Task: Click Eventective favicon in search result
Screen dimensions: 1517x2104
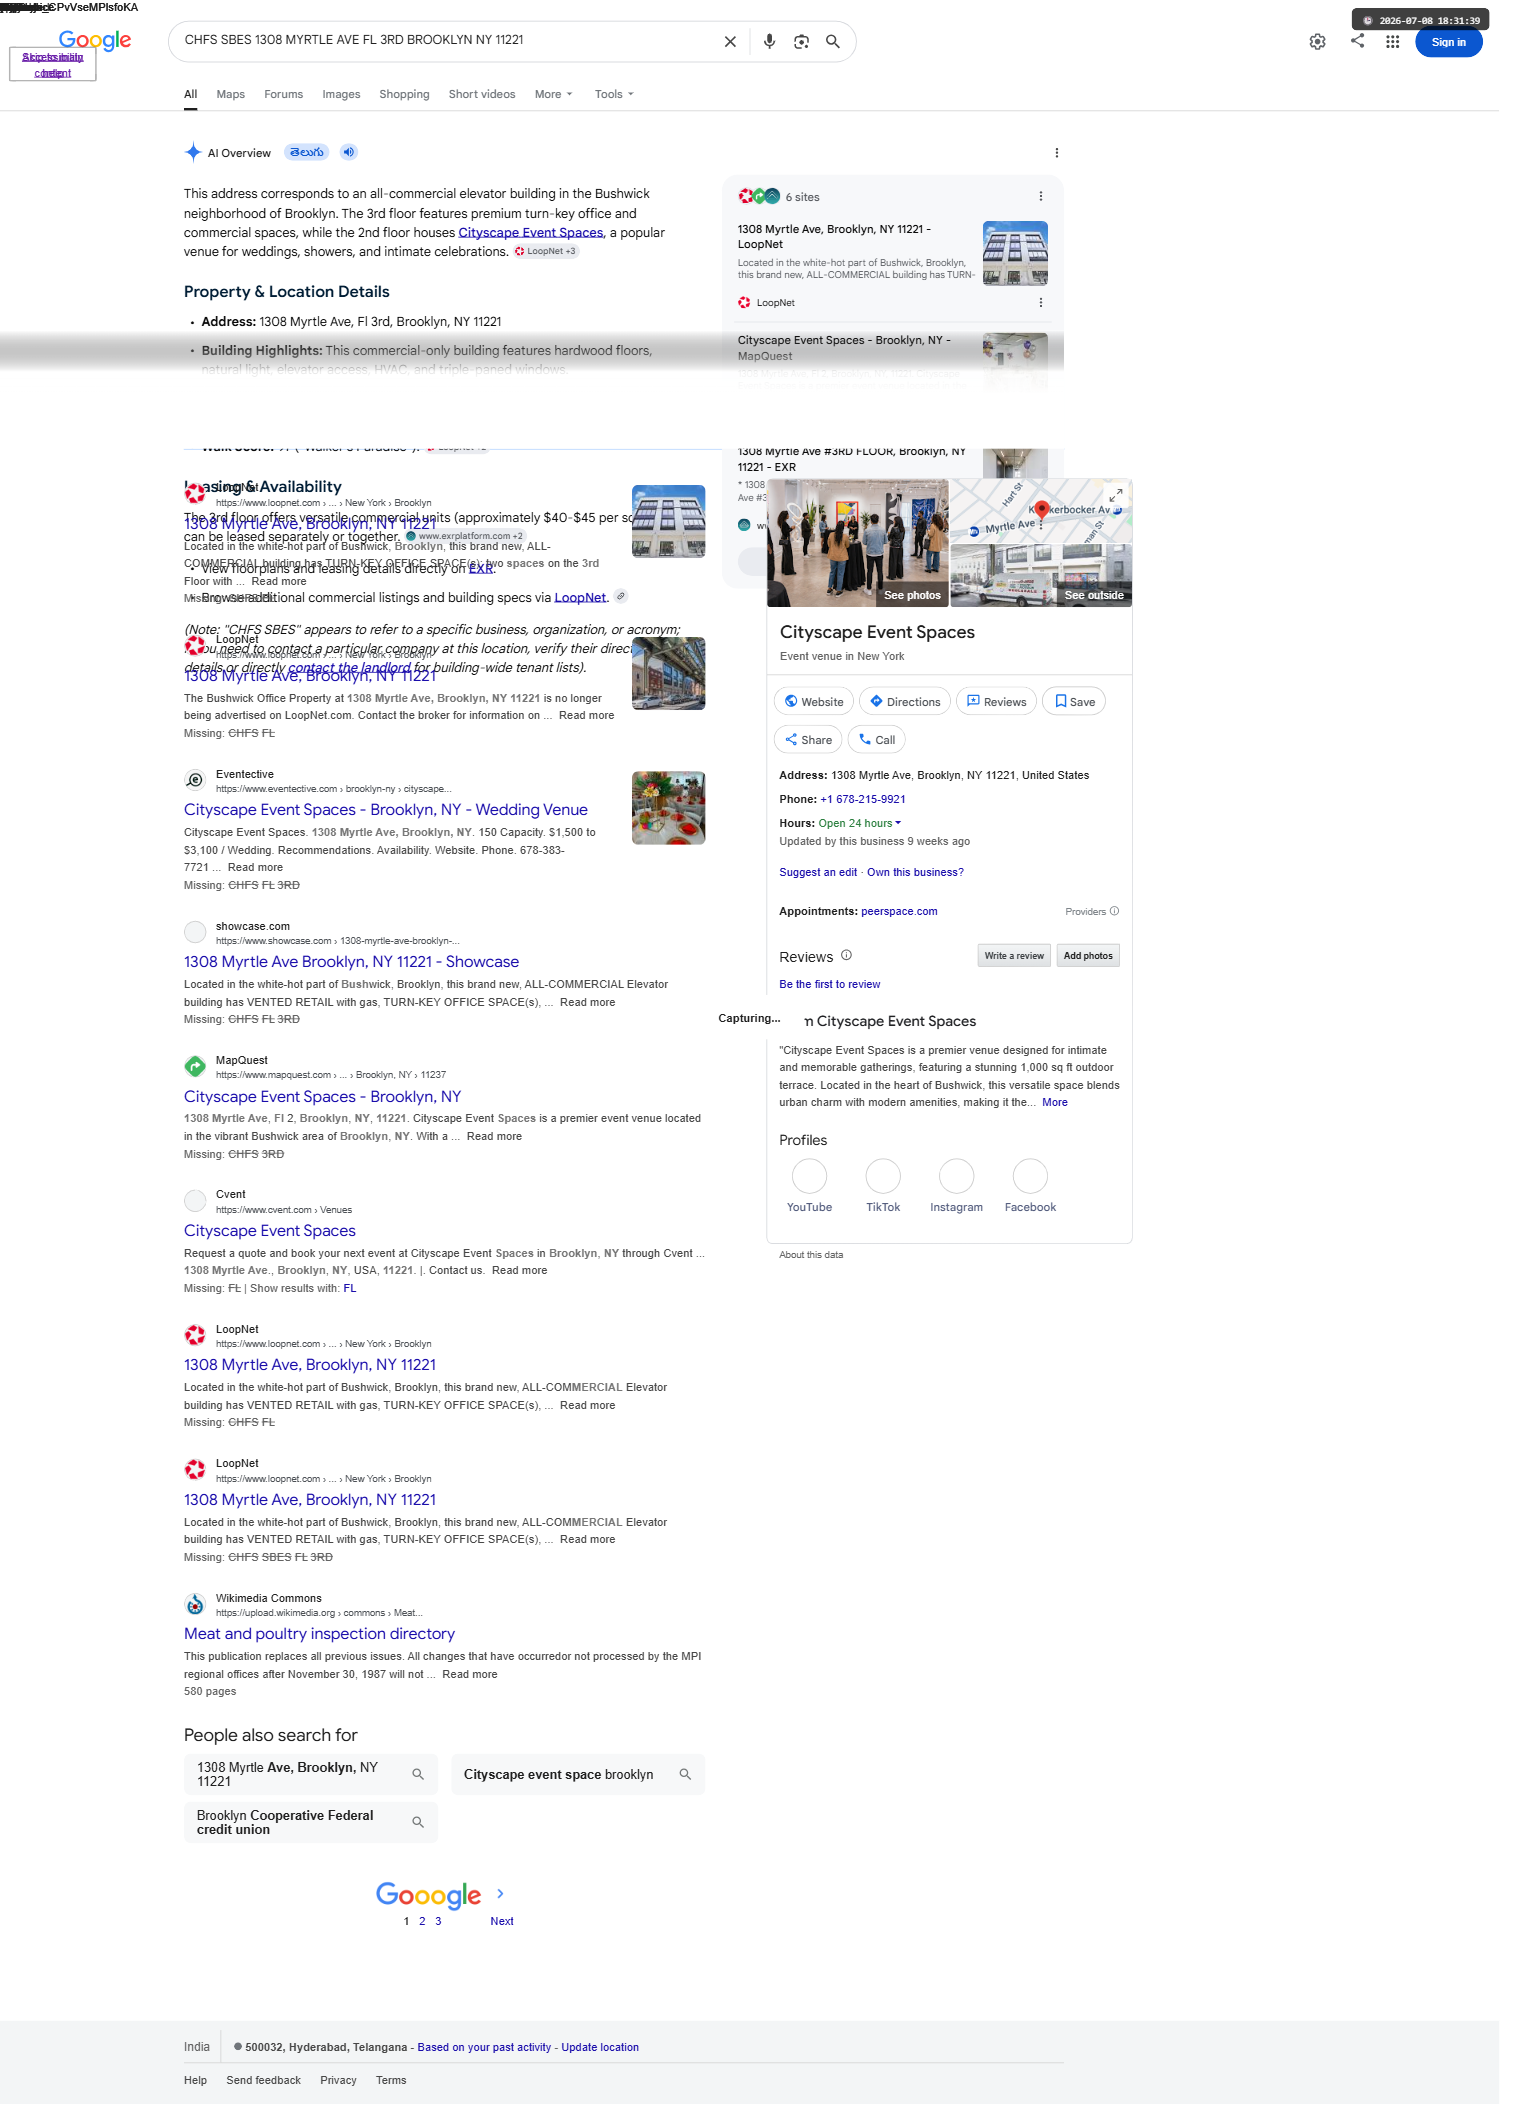Action: tap(195, 780)
